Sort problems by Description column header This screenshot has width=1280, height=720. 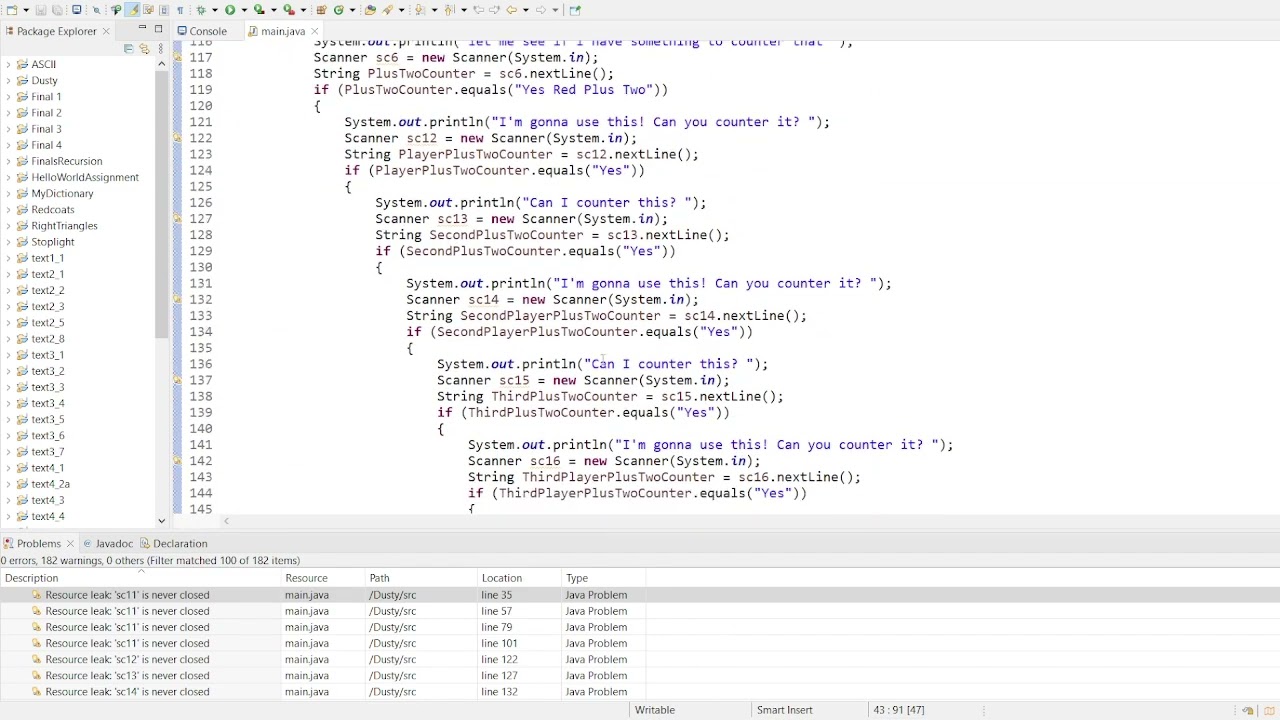click(142, 578)
